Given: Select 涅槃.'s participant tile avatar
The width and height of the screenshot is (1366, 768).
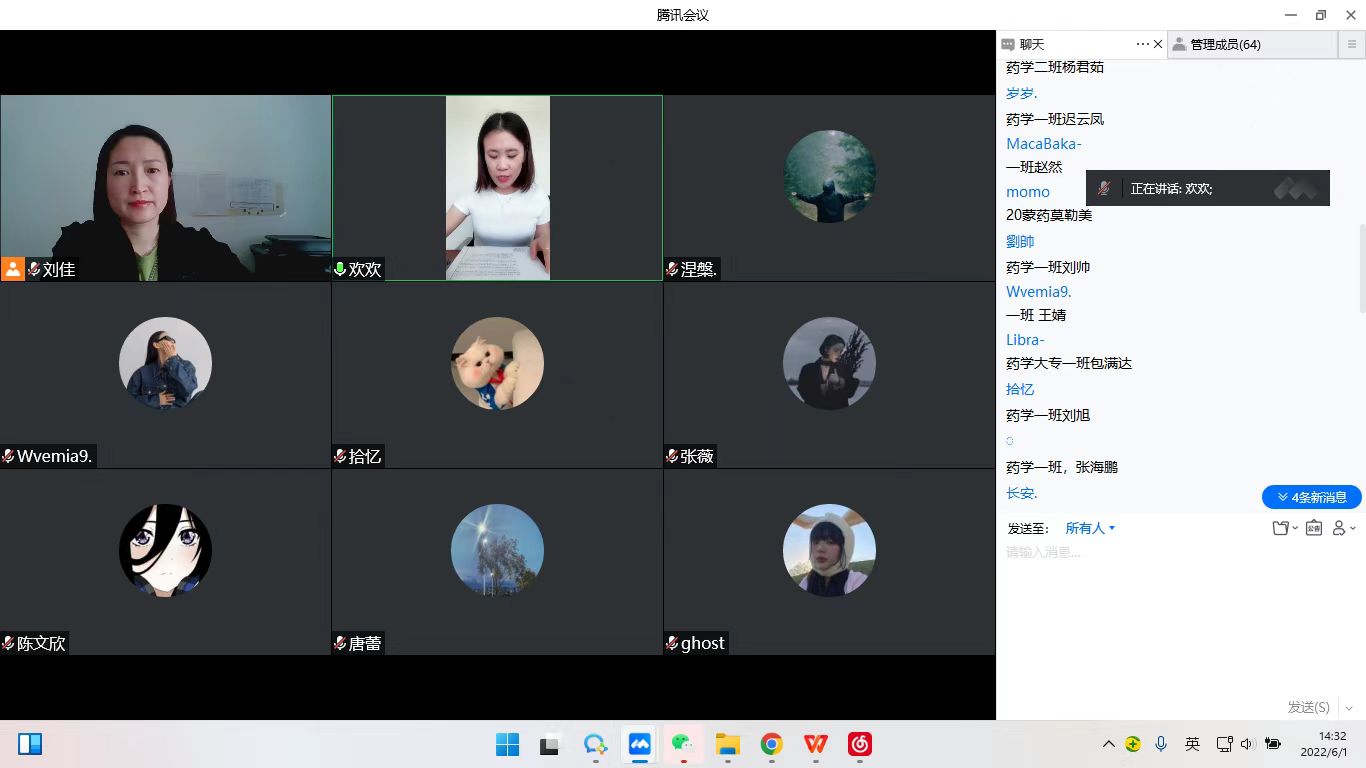Looking at the screenshot, I should point(829,176).
